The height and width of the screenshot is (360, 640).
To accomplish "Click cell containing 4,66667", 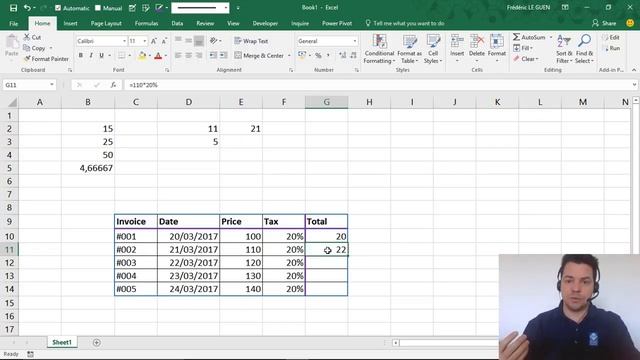I will coord(88,168).
